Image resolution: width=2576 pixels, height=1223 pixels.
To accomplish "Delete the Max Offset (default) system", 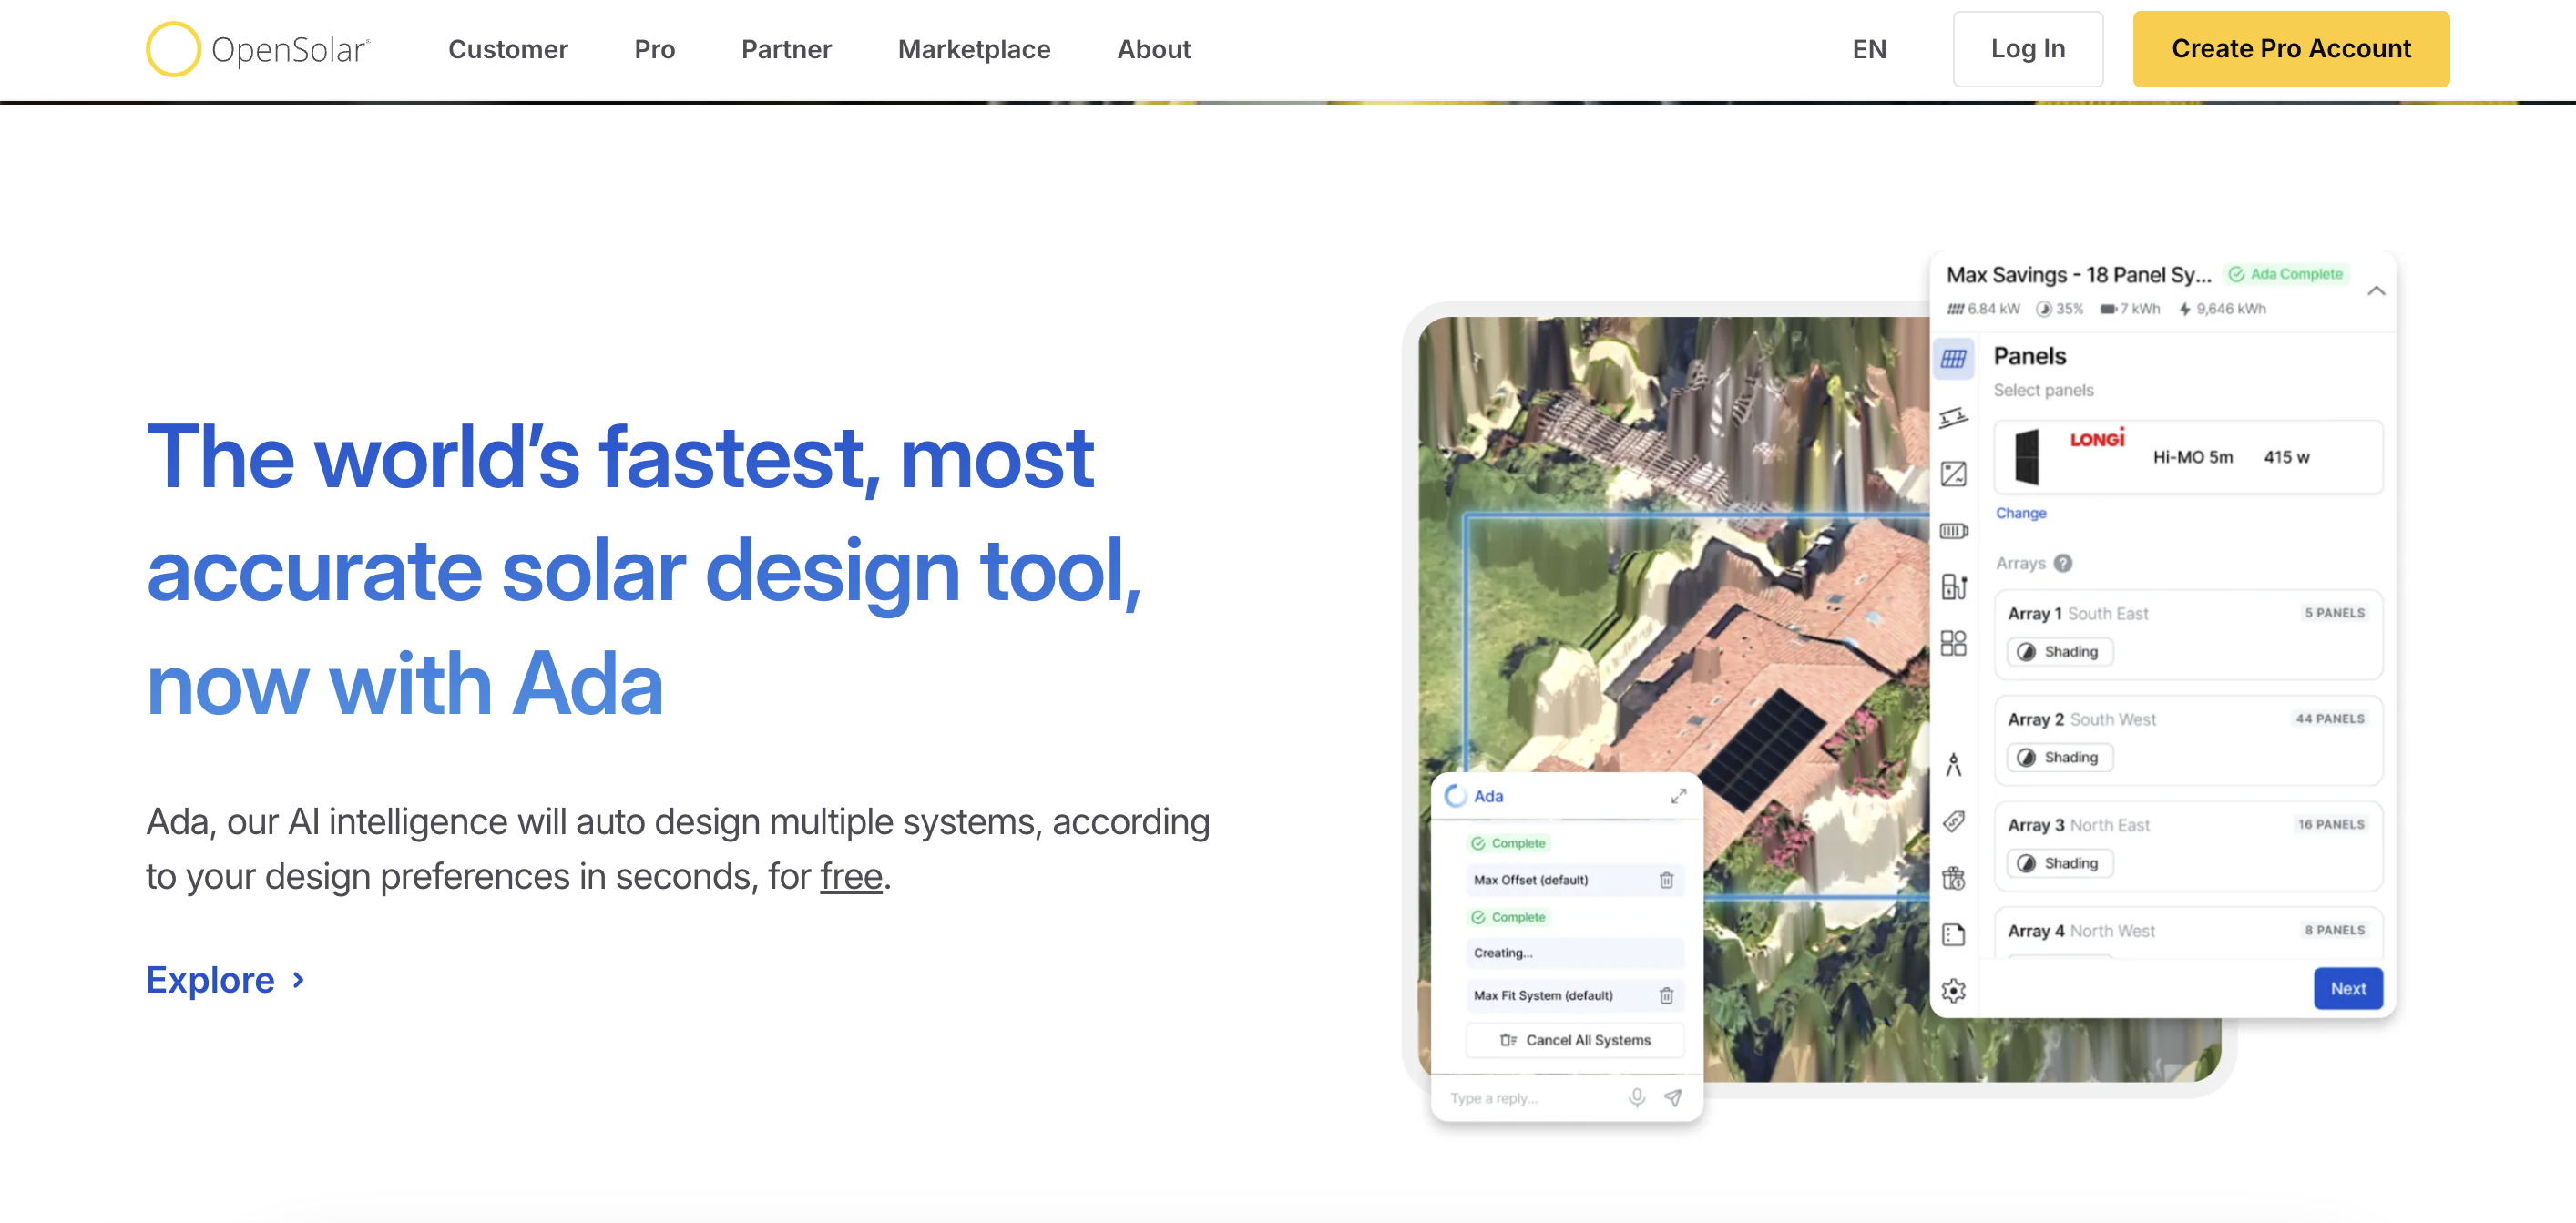I will click(x=1666, y=880).
